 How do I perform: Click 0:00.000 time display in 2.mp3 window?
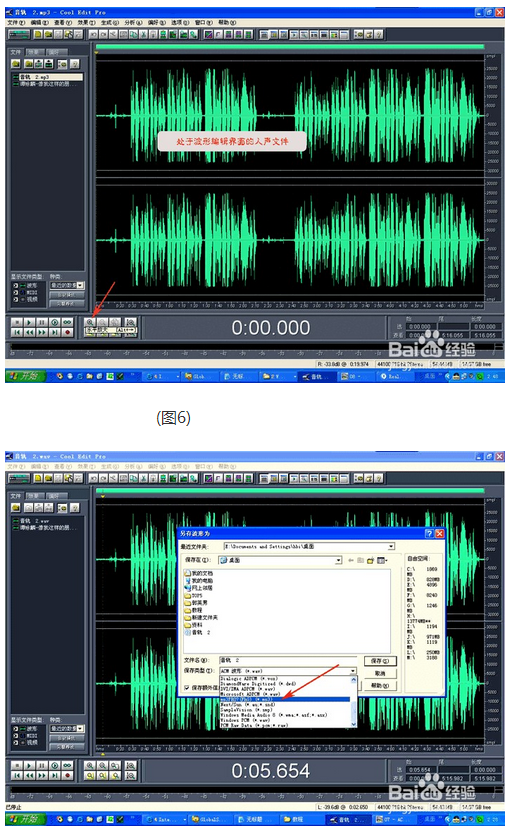tap(271, 328)
